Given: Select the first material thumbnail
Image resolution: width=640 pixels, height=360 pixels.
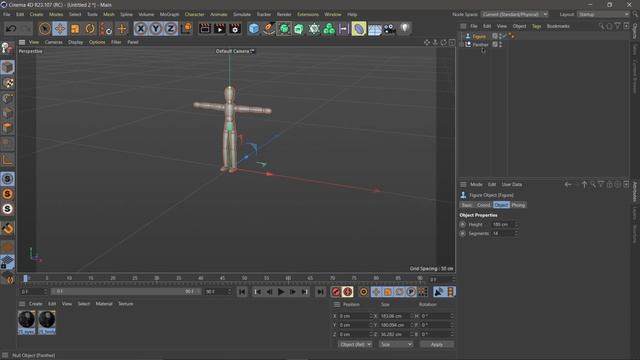Looking at the screenshot, I should 27,322.
